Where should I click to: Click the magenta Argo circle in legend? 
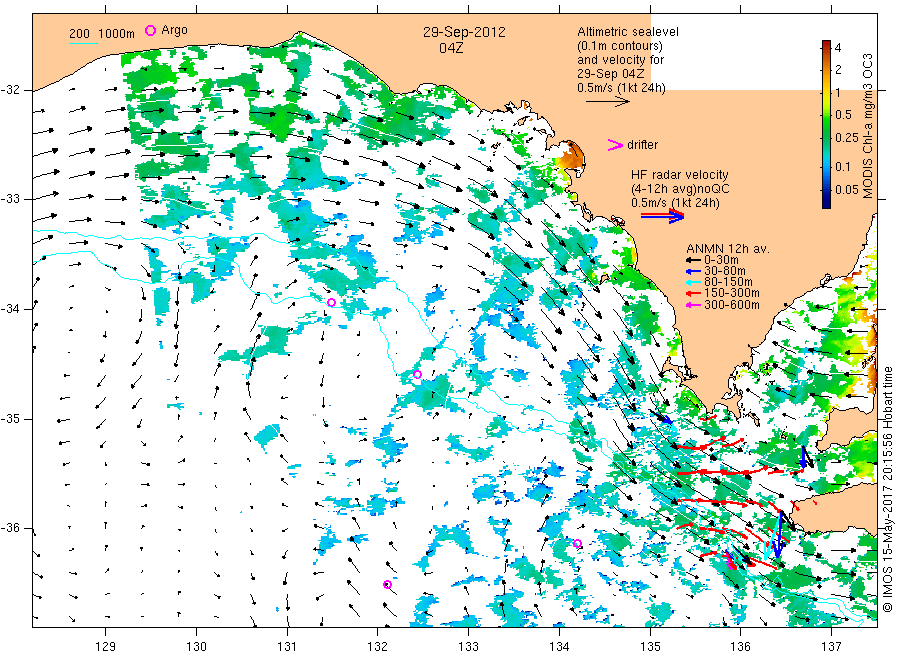(x=150, y=30)
